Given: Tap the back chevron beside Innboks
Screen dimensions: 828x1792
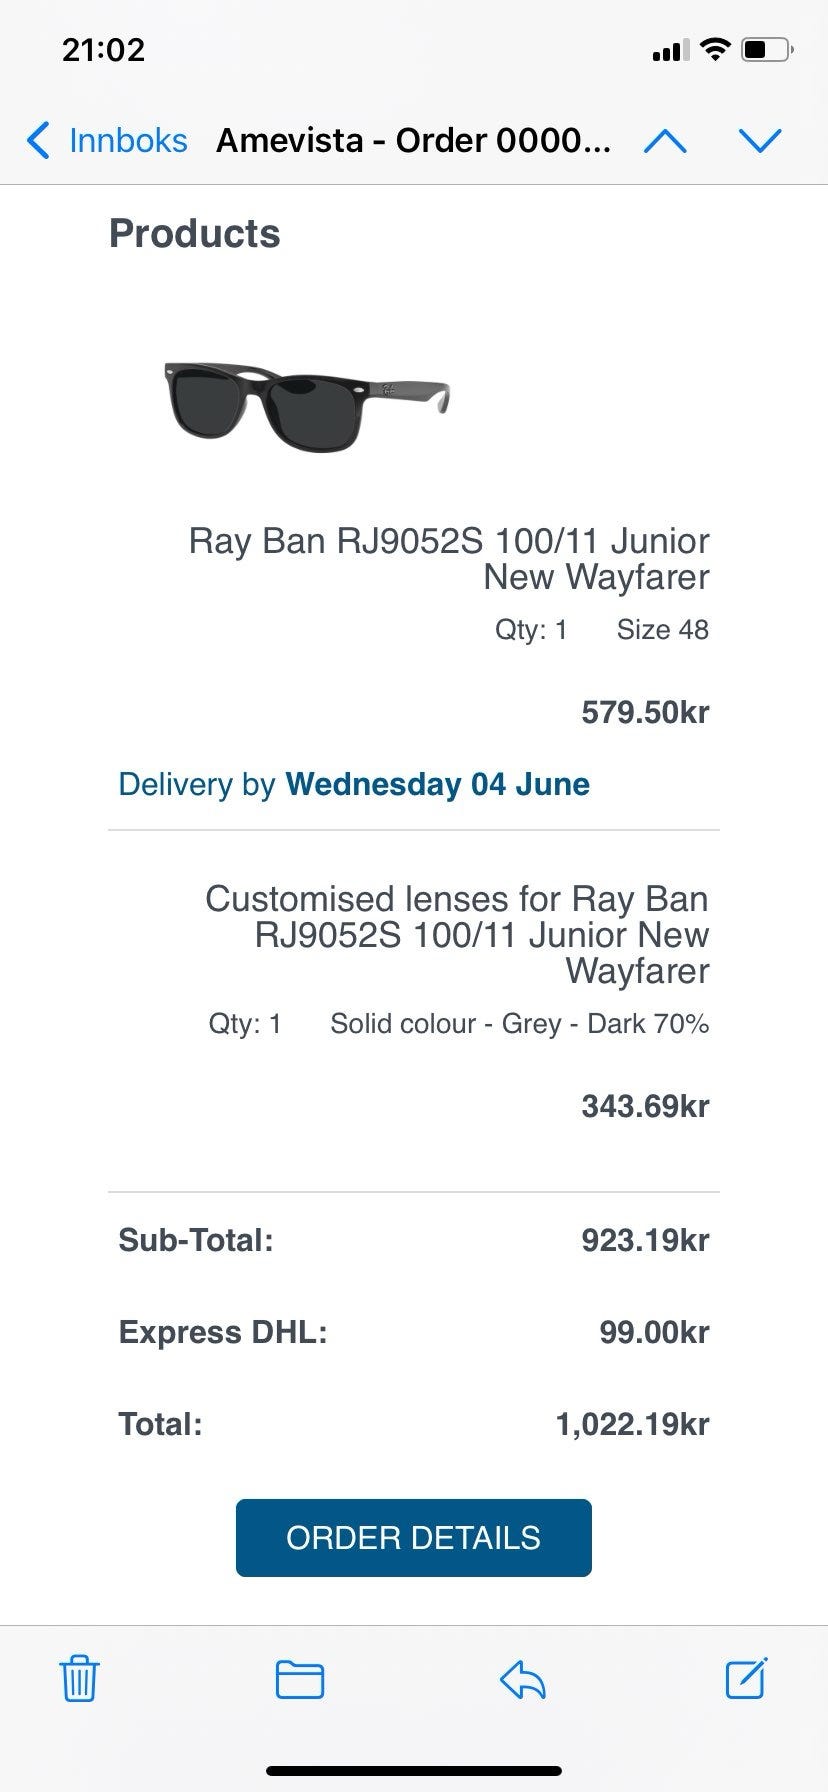Looking at the screenshot, I should [x=38, y=141].
